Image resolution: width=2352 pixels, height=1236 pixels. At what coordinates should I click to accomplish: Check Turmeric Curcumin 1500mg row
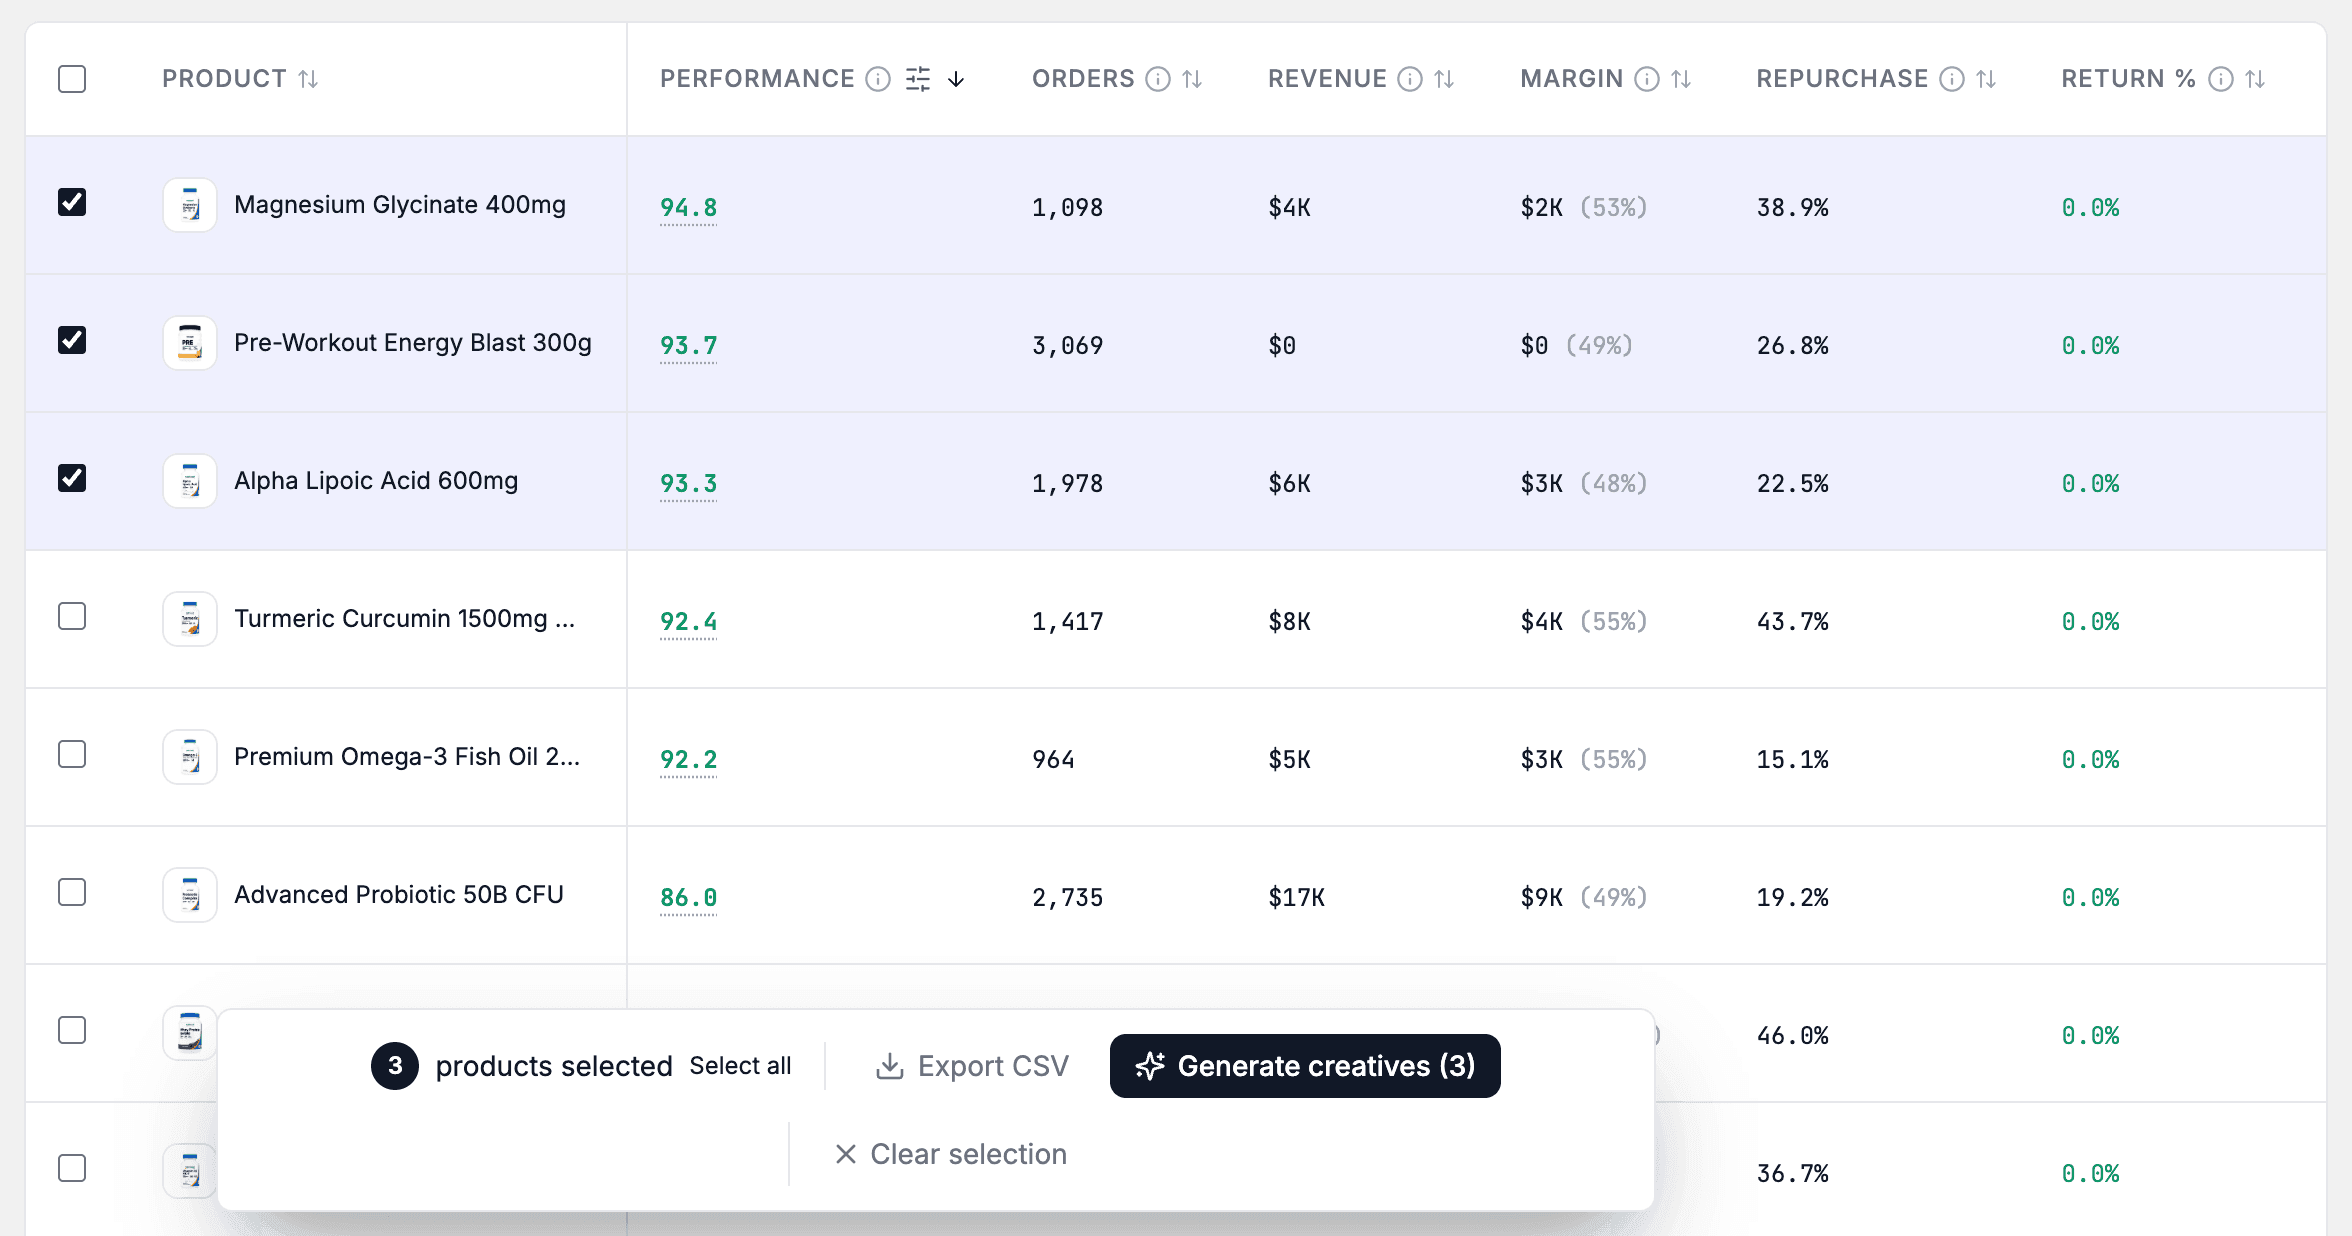tap(72, 617)
